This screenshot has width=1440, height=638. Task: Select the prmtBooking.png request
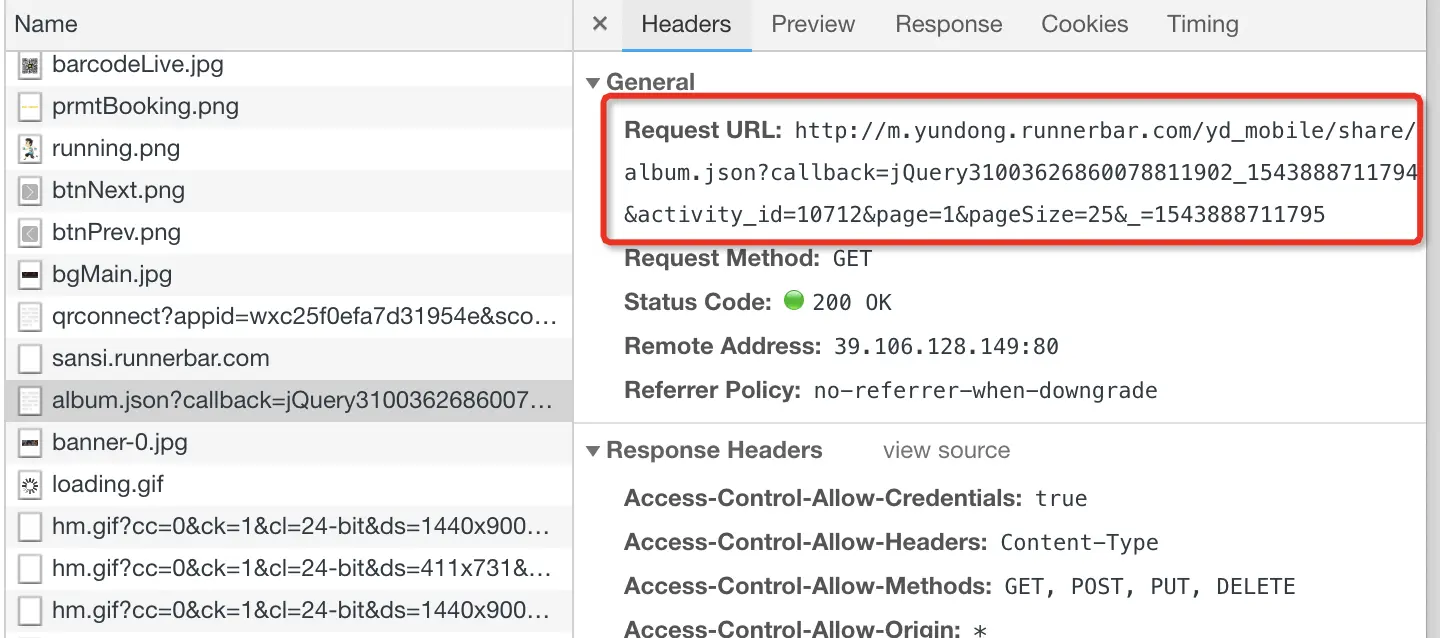[x=288, y=107]
